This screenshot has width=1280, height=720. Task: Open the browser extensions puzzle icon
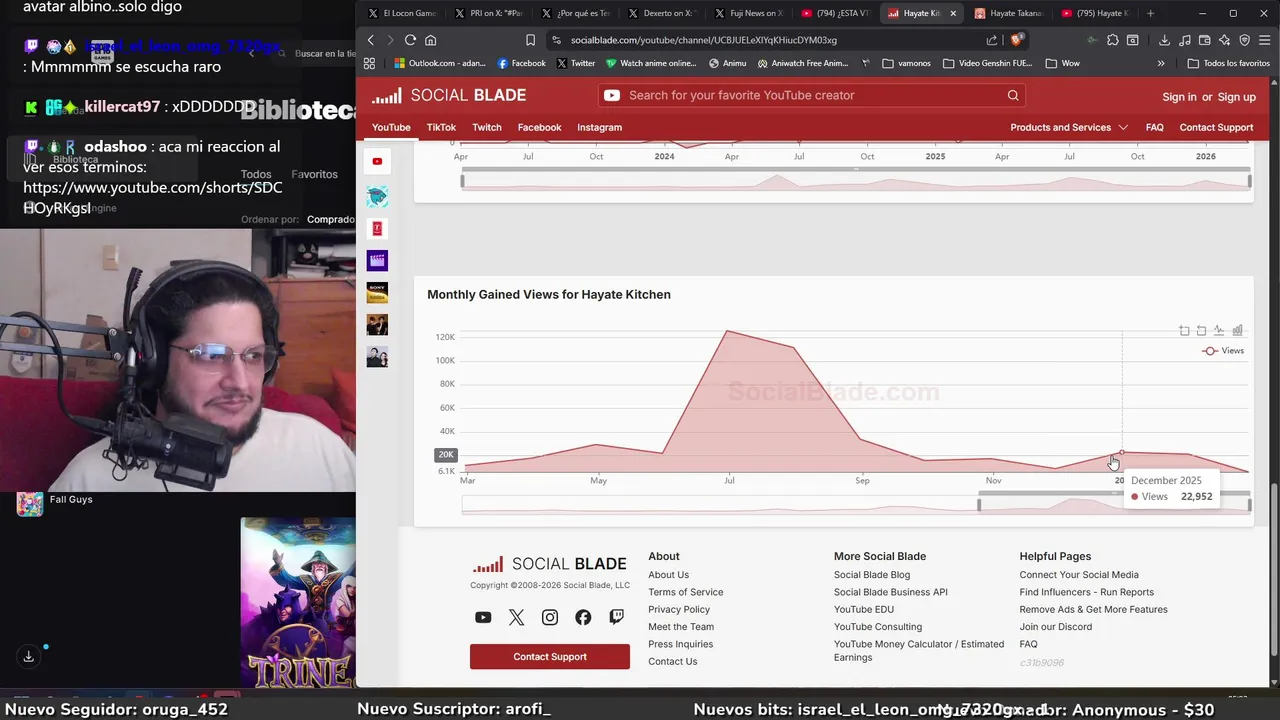click(1112, 40)
